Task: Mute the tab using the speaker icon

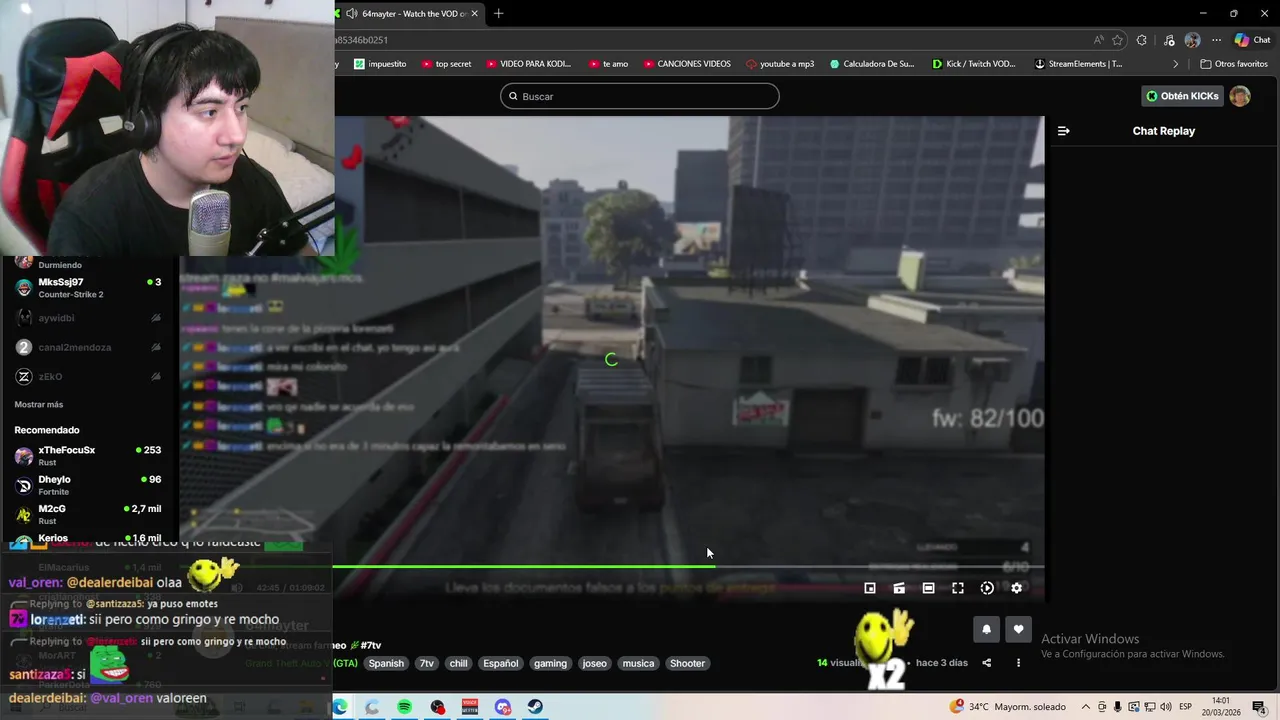Action: point(351,13)
